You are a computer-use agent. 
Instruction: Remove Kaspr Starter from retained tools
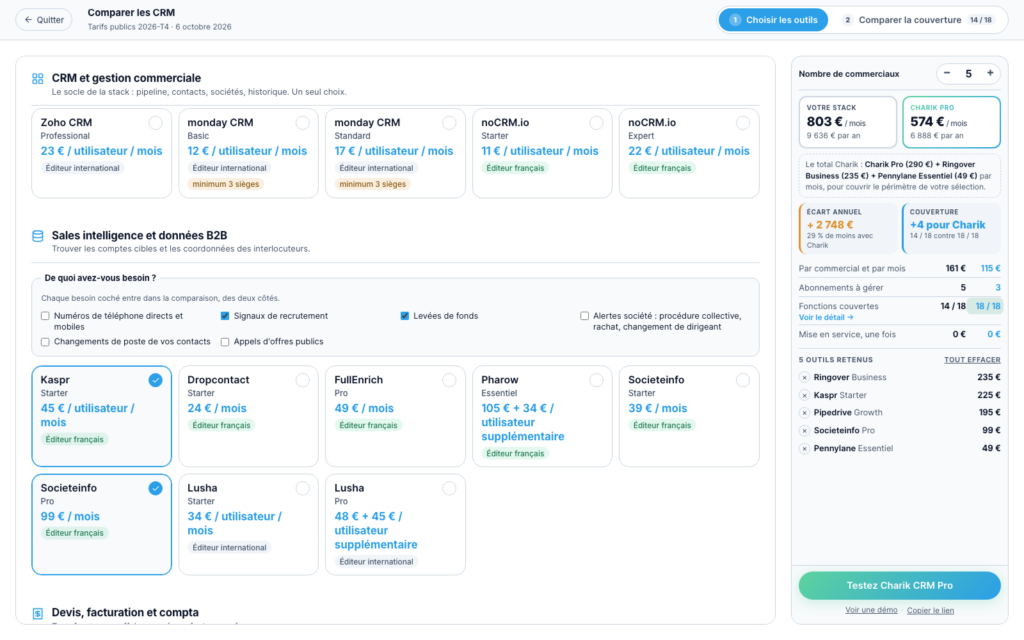coord(805,395)
